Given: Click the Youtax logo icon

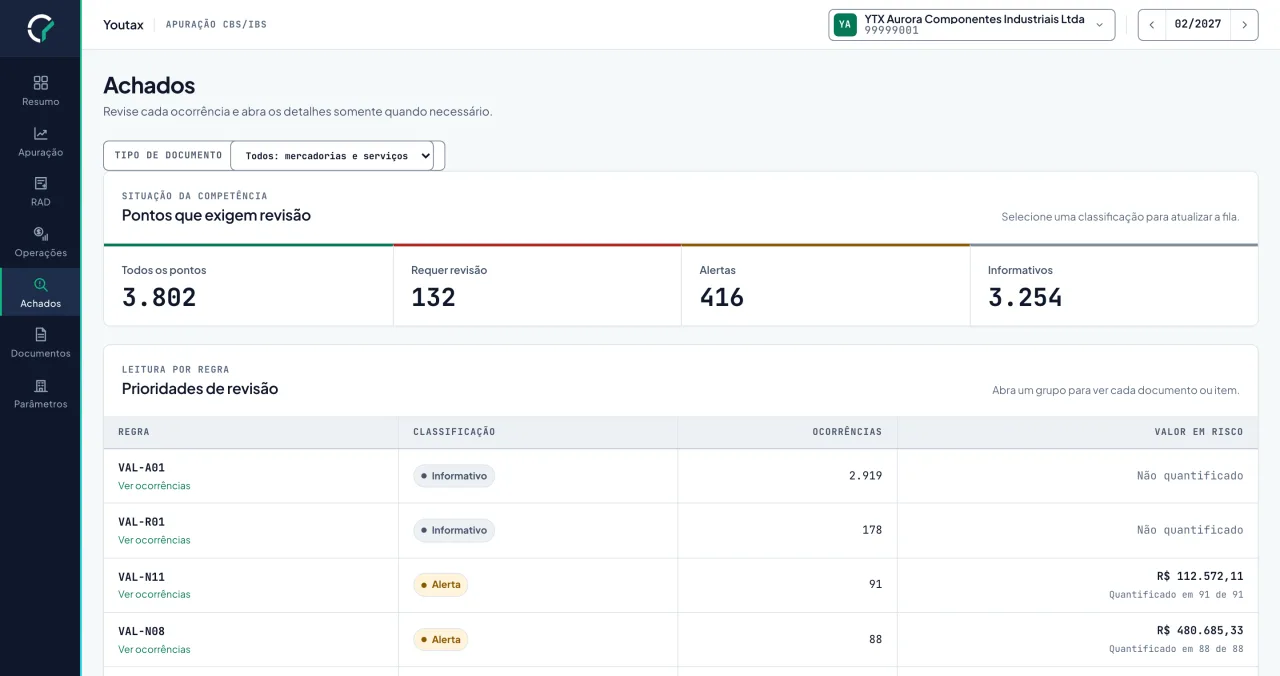Looking at the screenshot, I should click(x=40, y=28).
